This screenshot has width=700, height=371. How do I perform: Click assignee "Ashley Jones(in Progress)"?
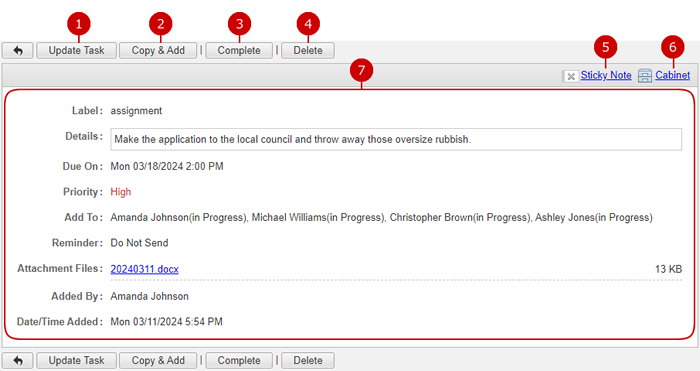594,217
